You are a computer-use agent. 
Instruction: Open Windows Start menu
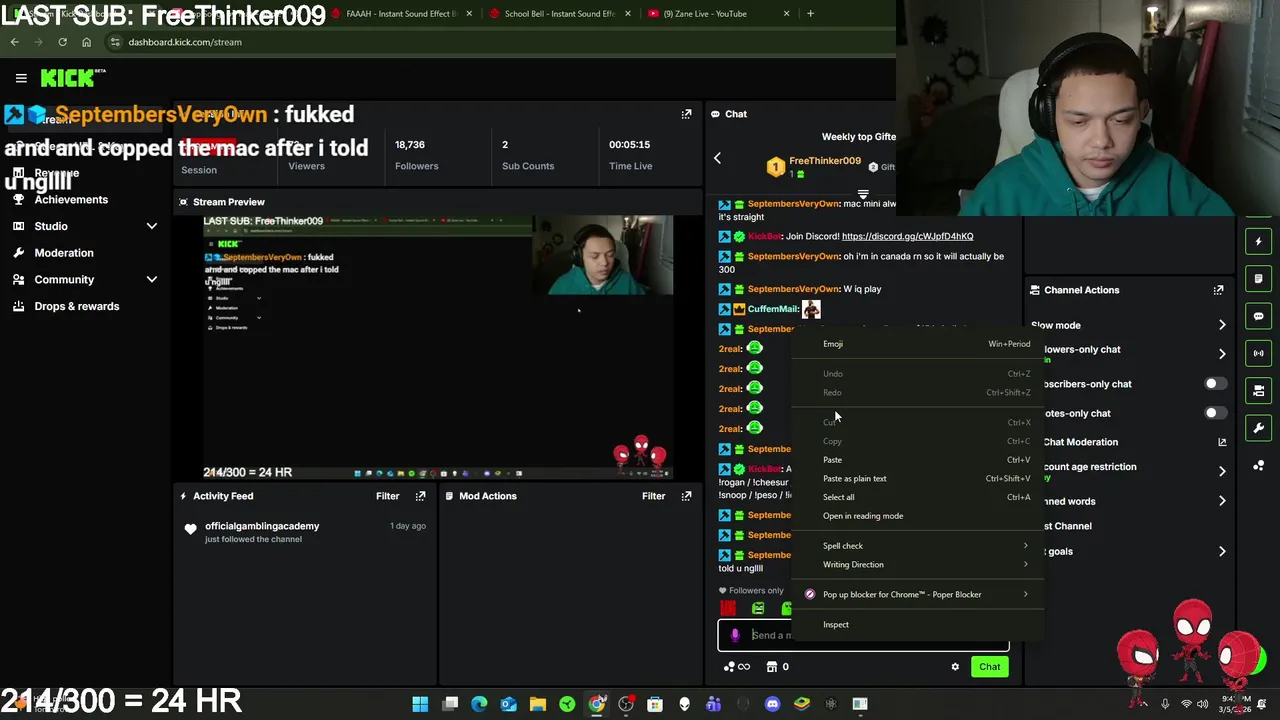coord(420,704)
